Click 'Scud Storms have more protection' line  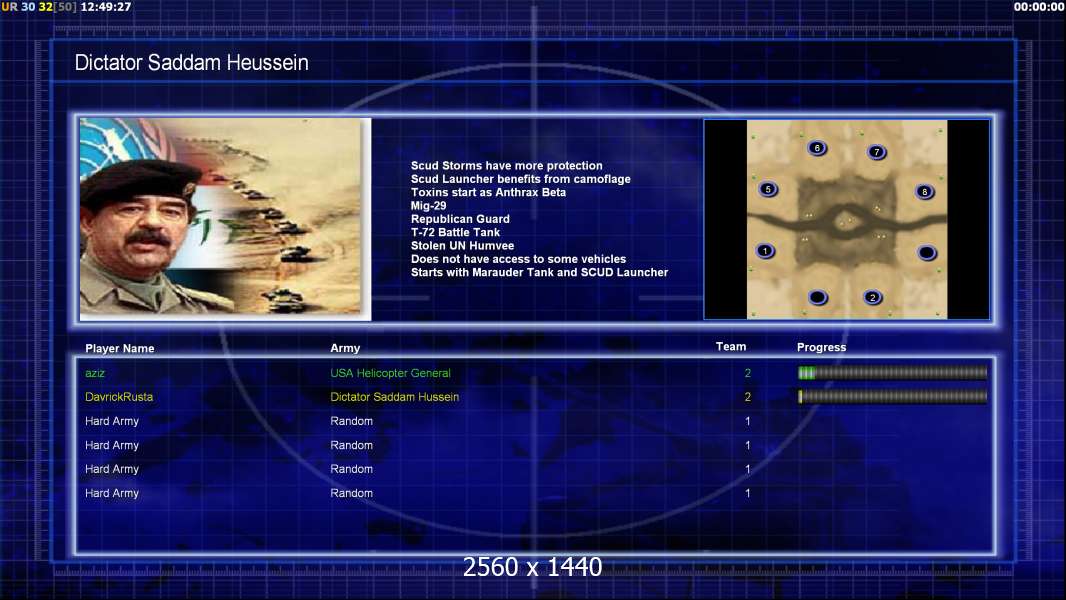[506, 166]
